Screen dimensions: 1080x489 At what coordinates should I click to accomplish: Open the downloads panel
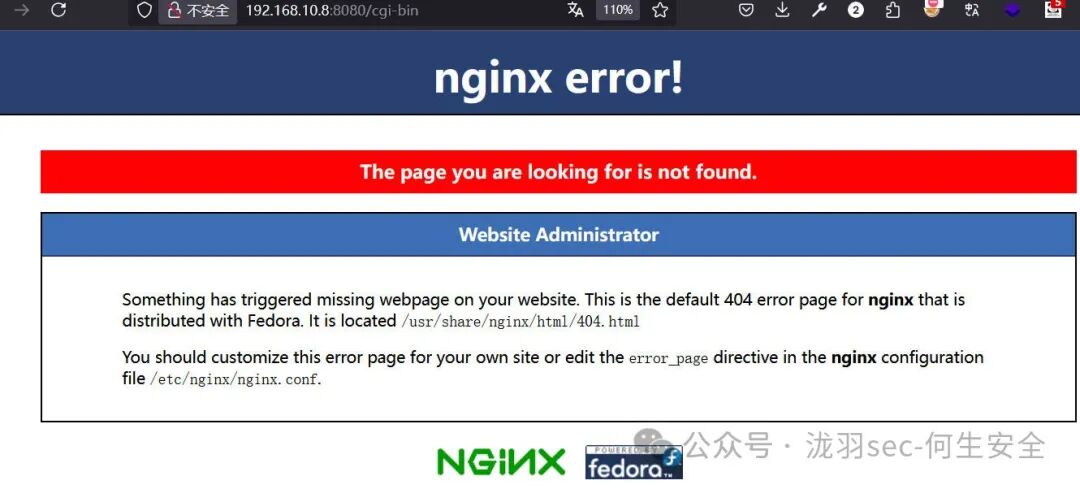pos(782,10)
